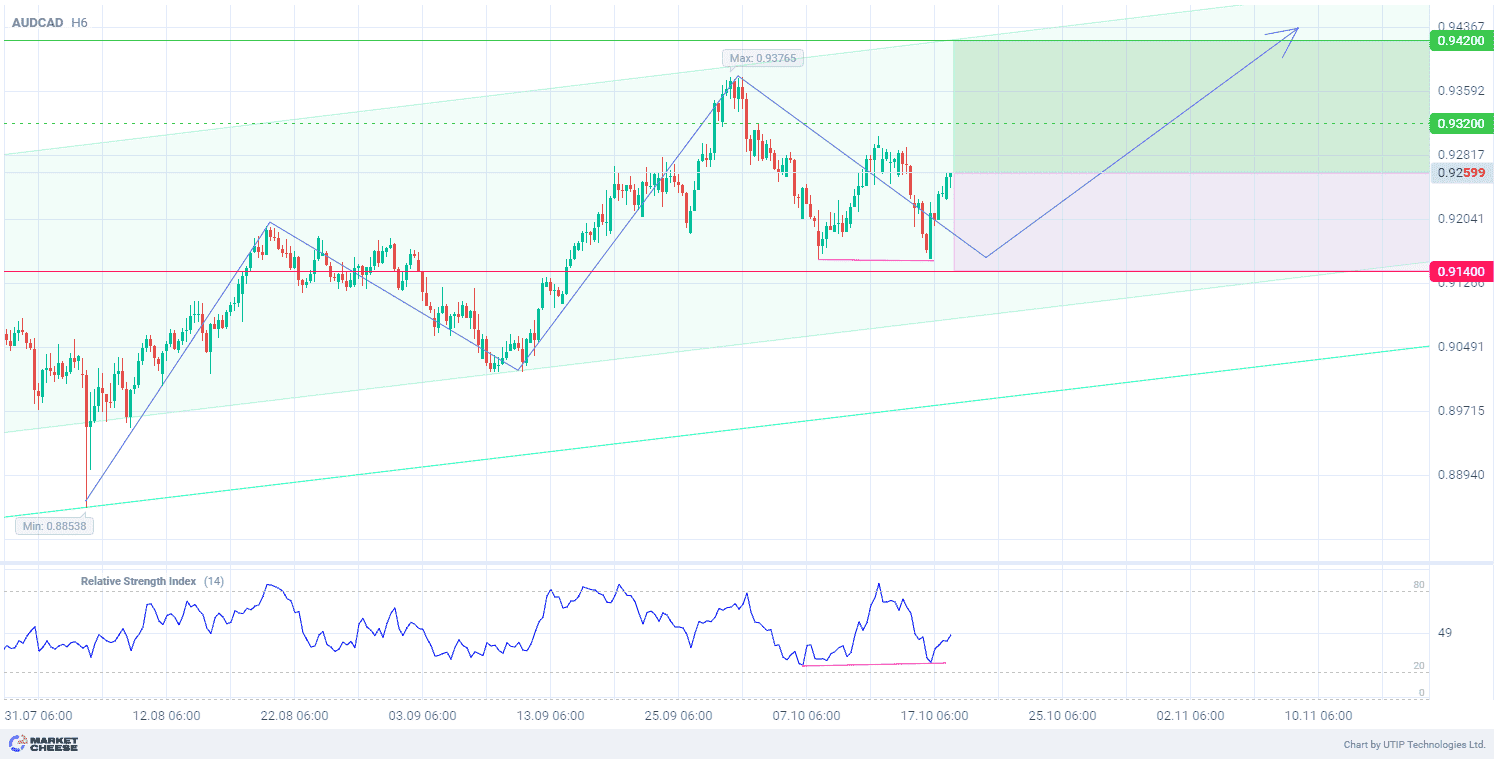
Task: Open Chart by UTIP Technologies Ltd. link
Action: coord(1414,744)
